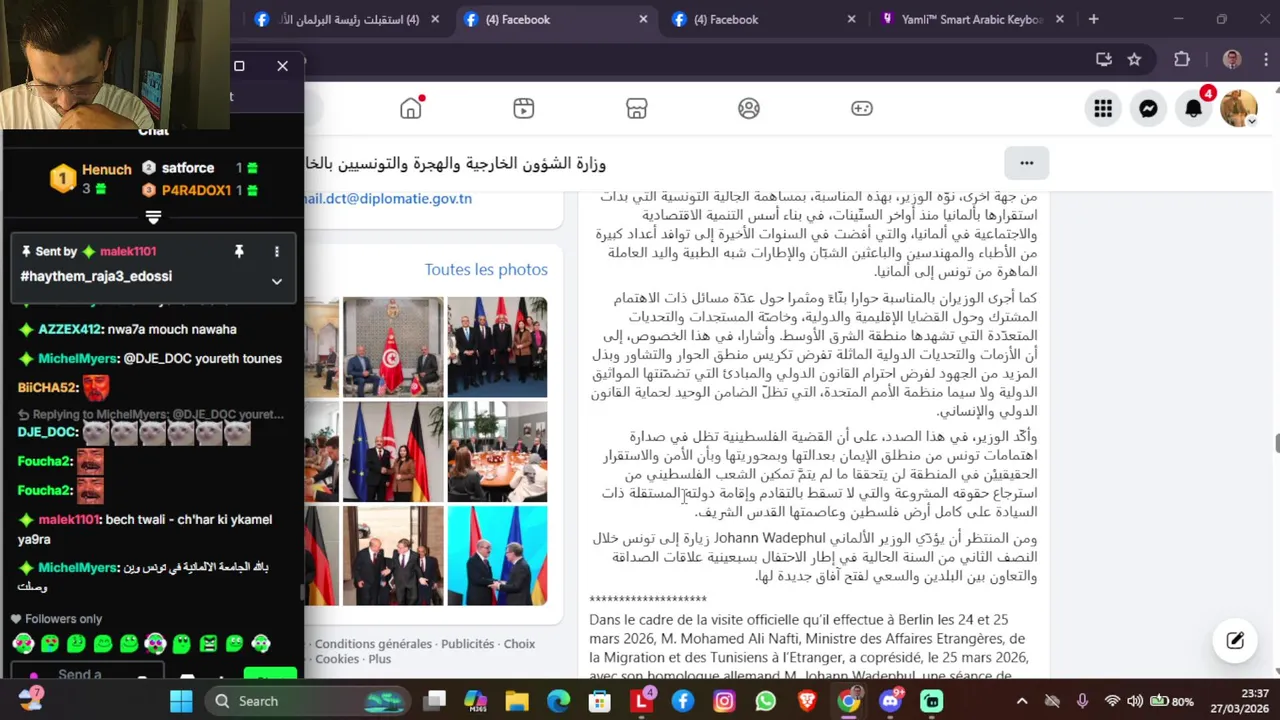This screenshot has width=1280, height=720.
Task: Open conference table meeting photo thumbnail
Action: [x=497, y=451]
